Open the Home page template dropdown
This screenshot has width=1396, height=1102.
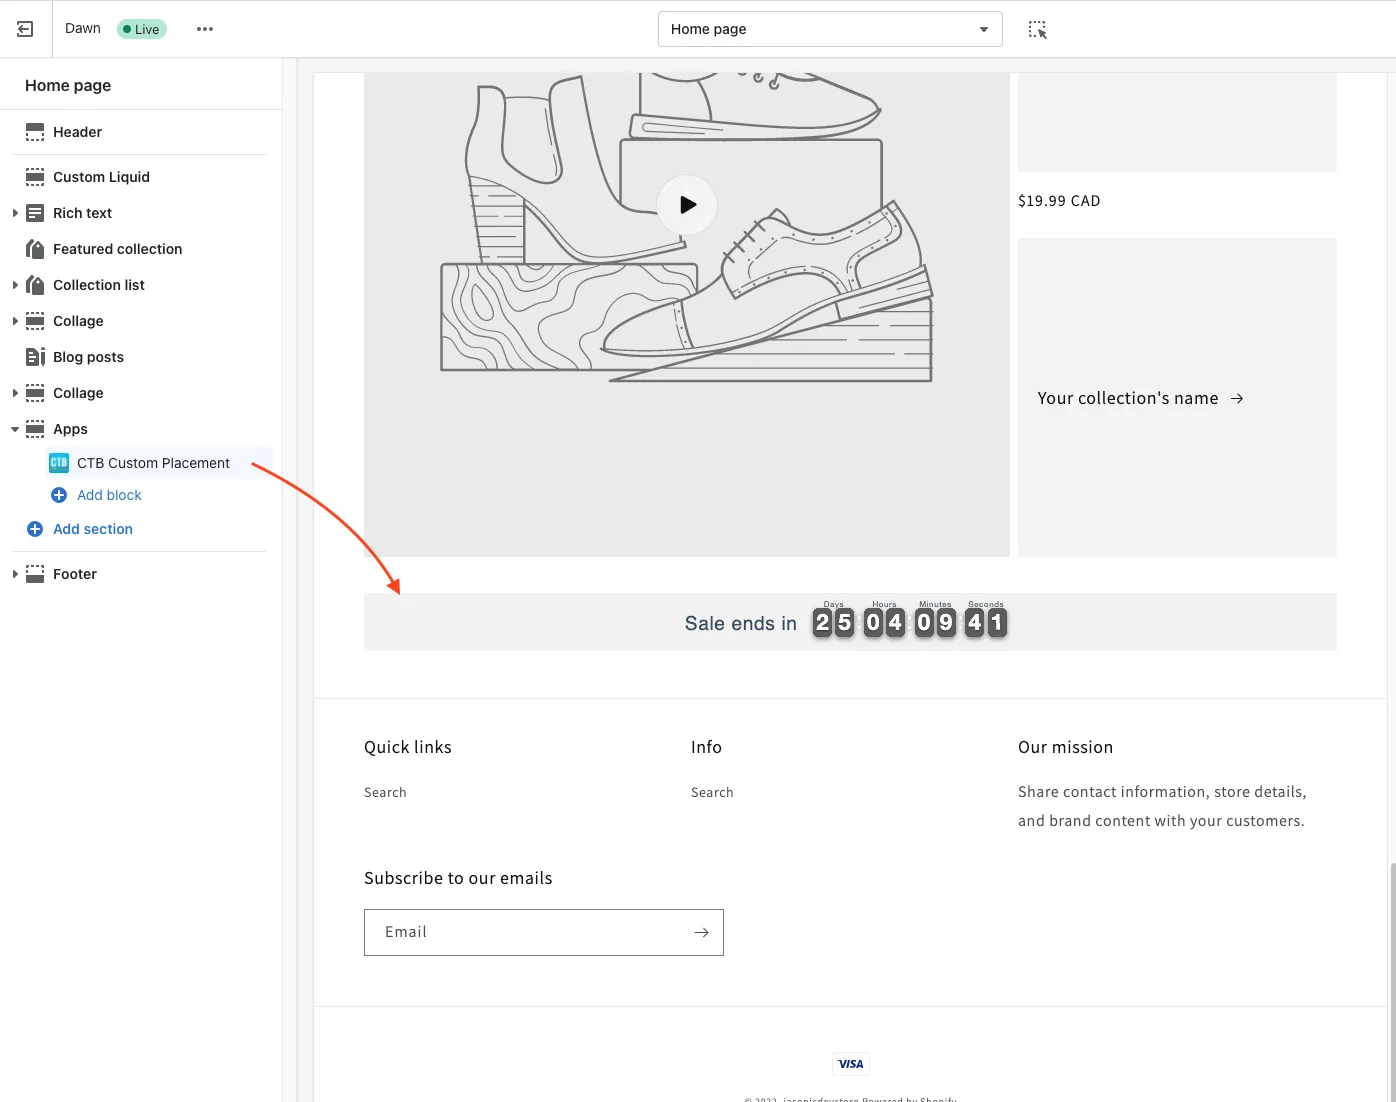tap(830, 29)
